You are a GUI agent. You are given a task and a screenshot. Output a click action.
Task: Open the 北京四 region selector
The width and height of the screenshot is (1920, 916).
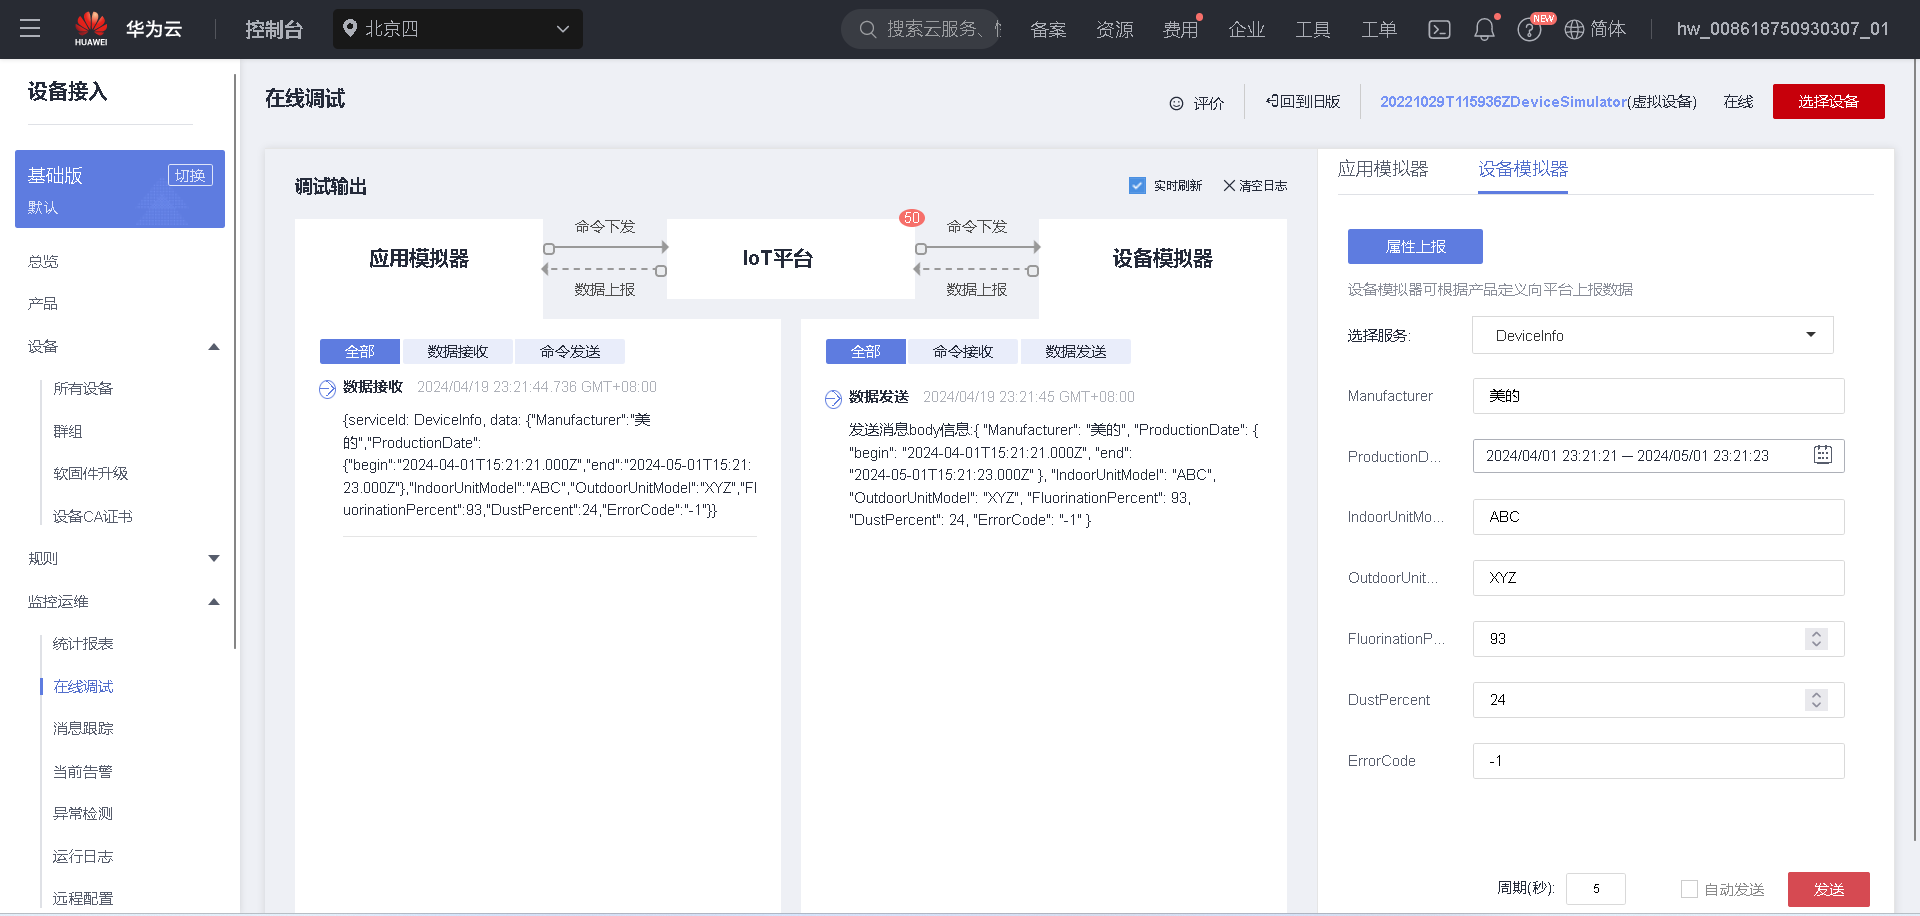tap(457, 29)
